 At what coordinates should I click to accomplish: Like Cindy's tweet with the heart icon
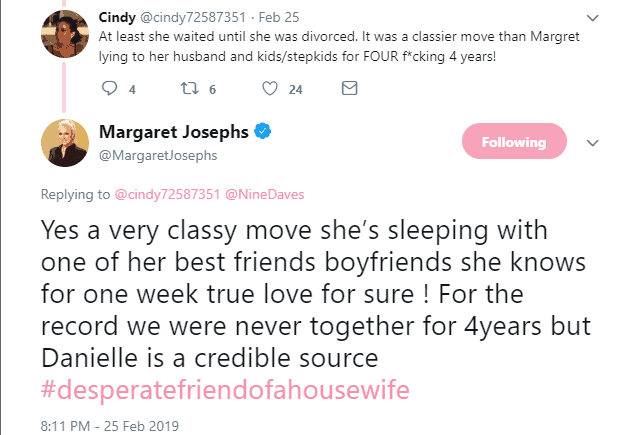click(268, 89)
